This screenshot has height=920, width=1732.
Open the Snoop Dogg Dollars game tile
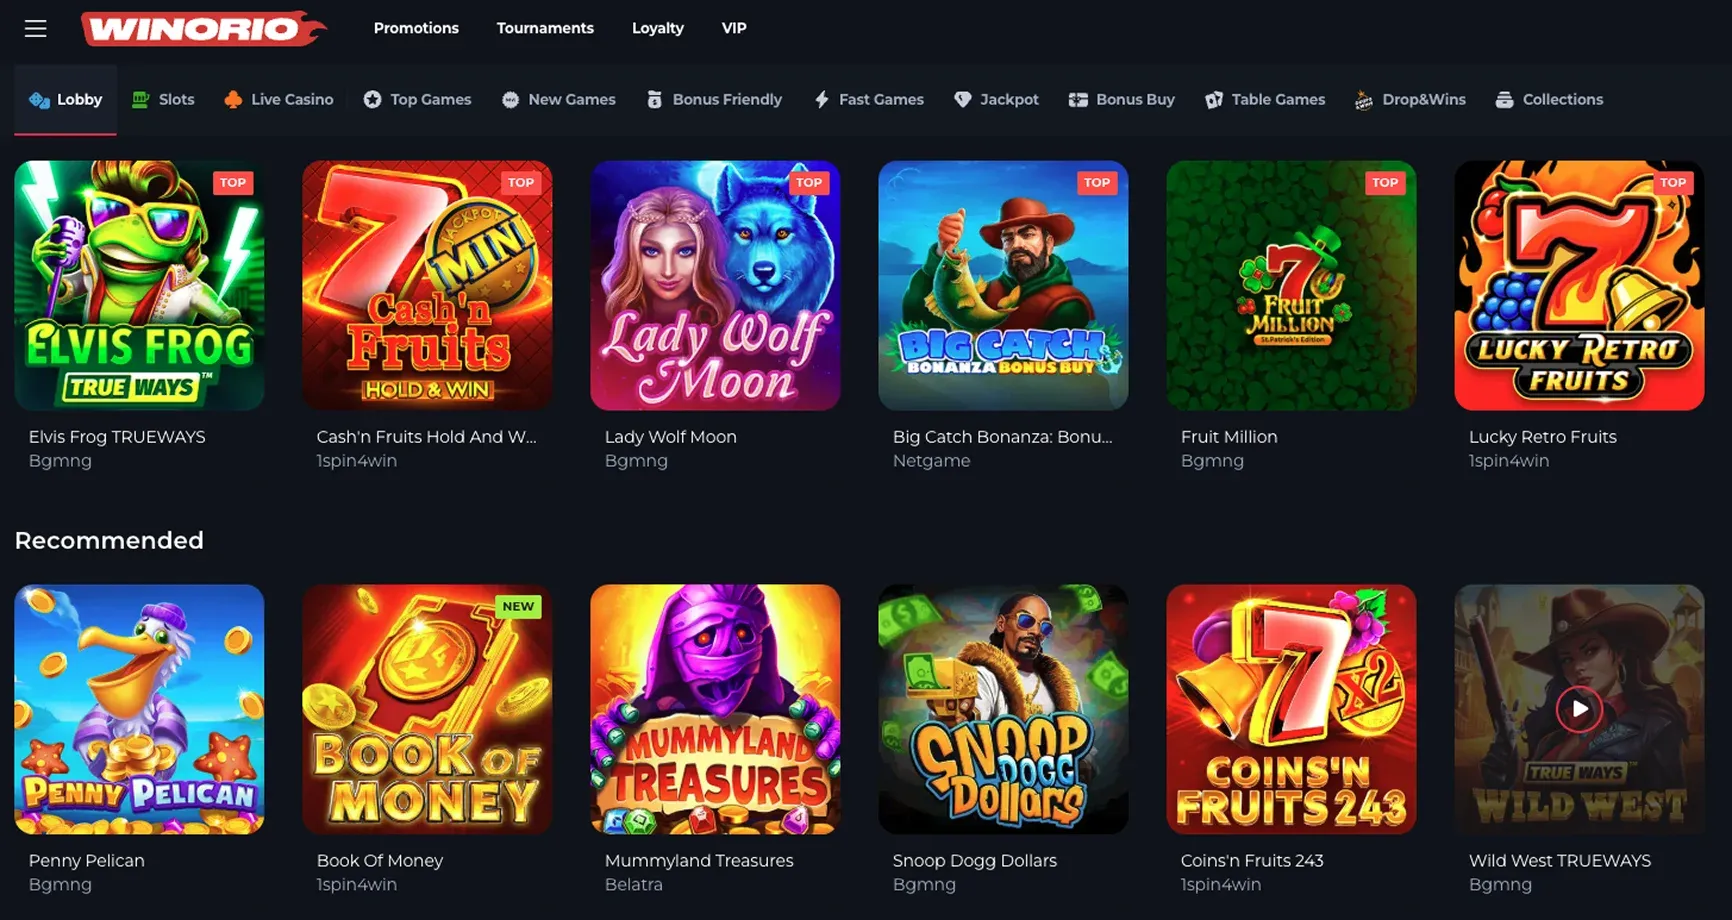1003,709
